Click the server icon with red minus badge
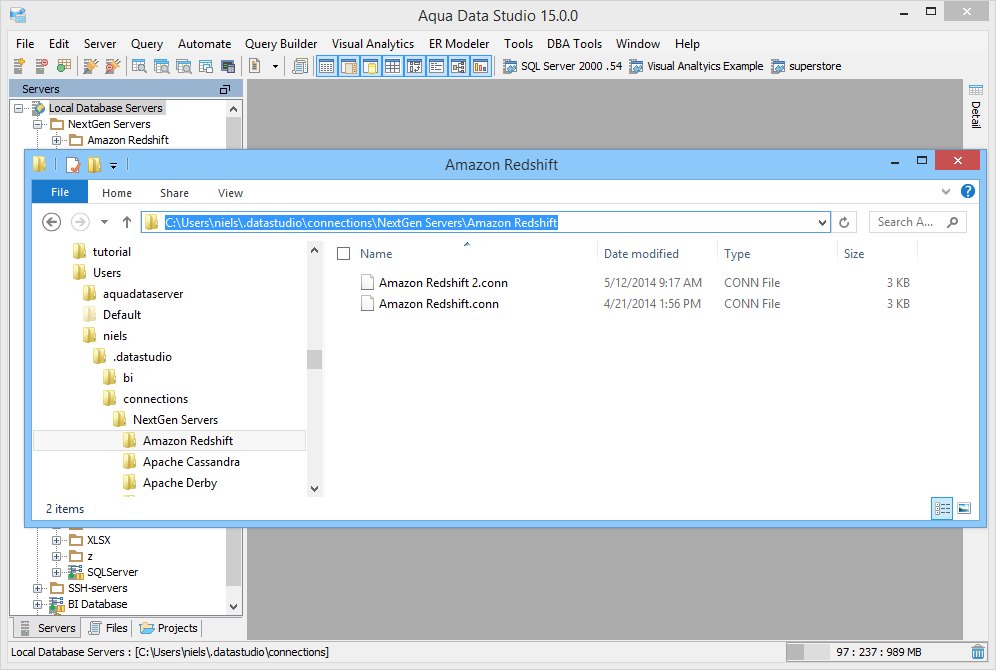 tap(41, 65)
